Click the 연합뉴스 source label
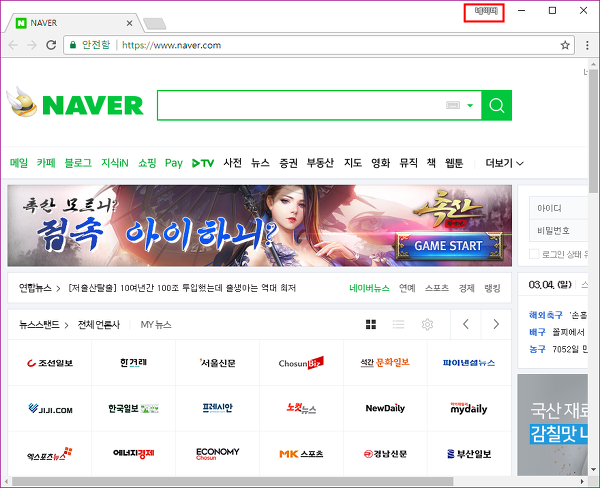 [x=35, y=288]
